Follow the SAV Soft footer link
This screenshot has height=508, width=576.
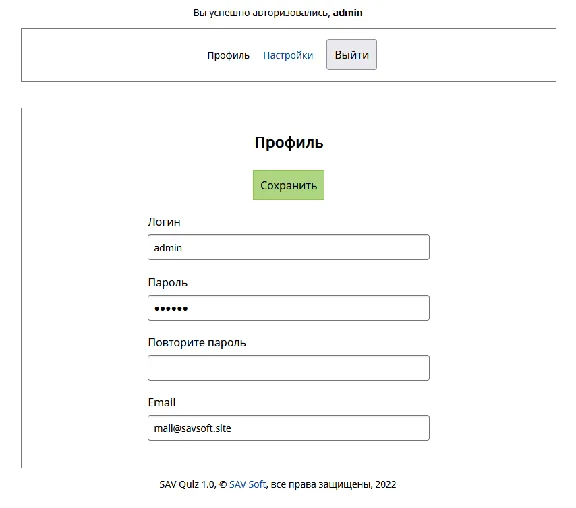coord(247,484)
